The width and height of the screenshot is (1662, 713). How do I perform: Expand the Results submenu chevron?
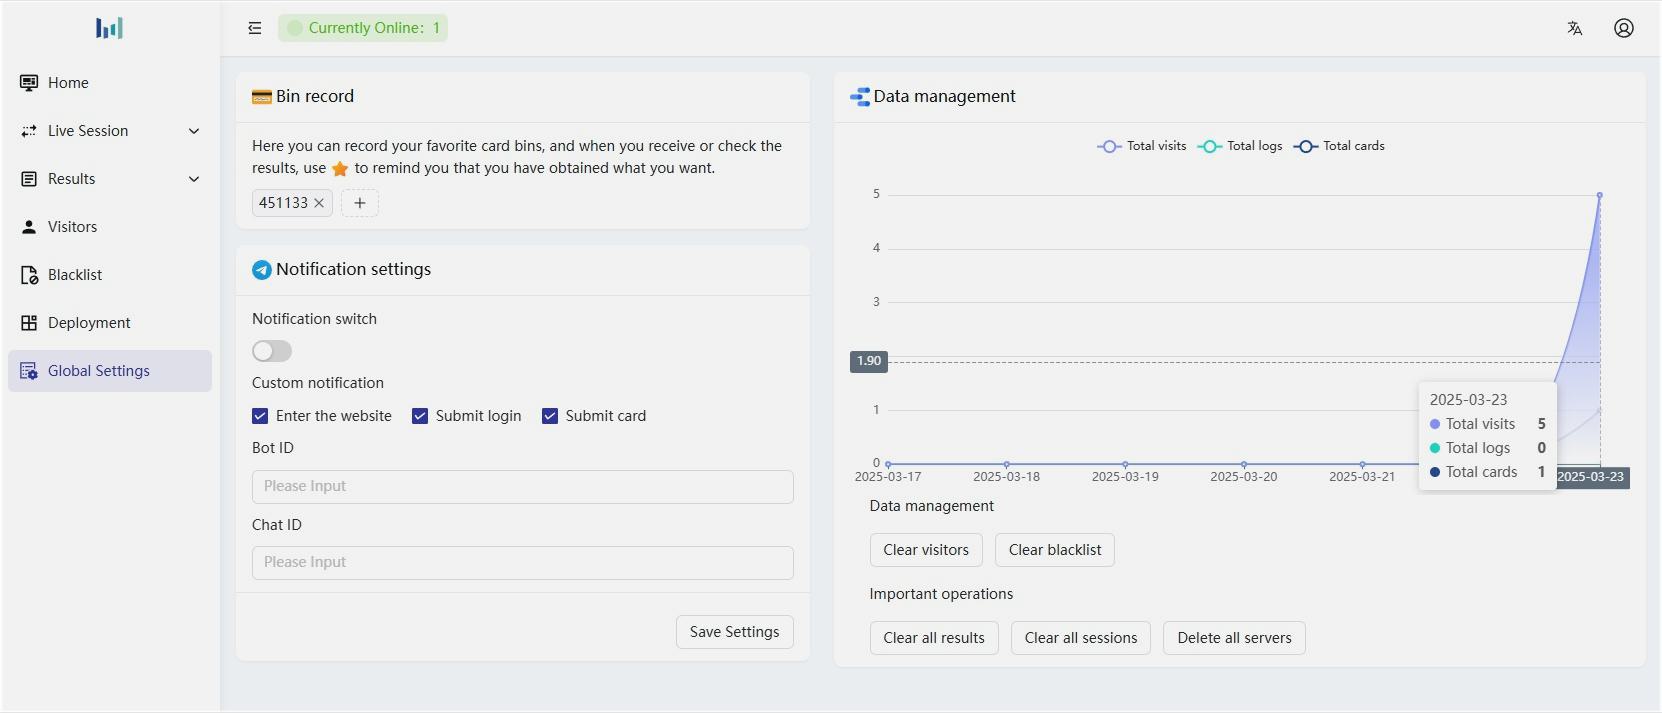click(194, 179)
